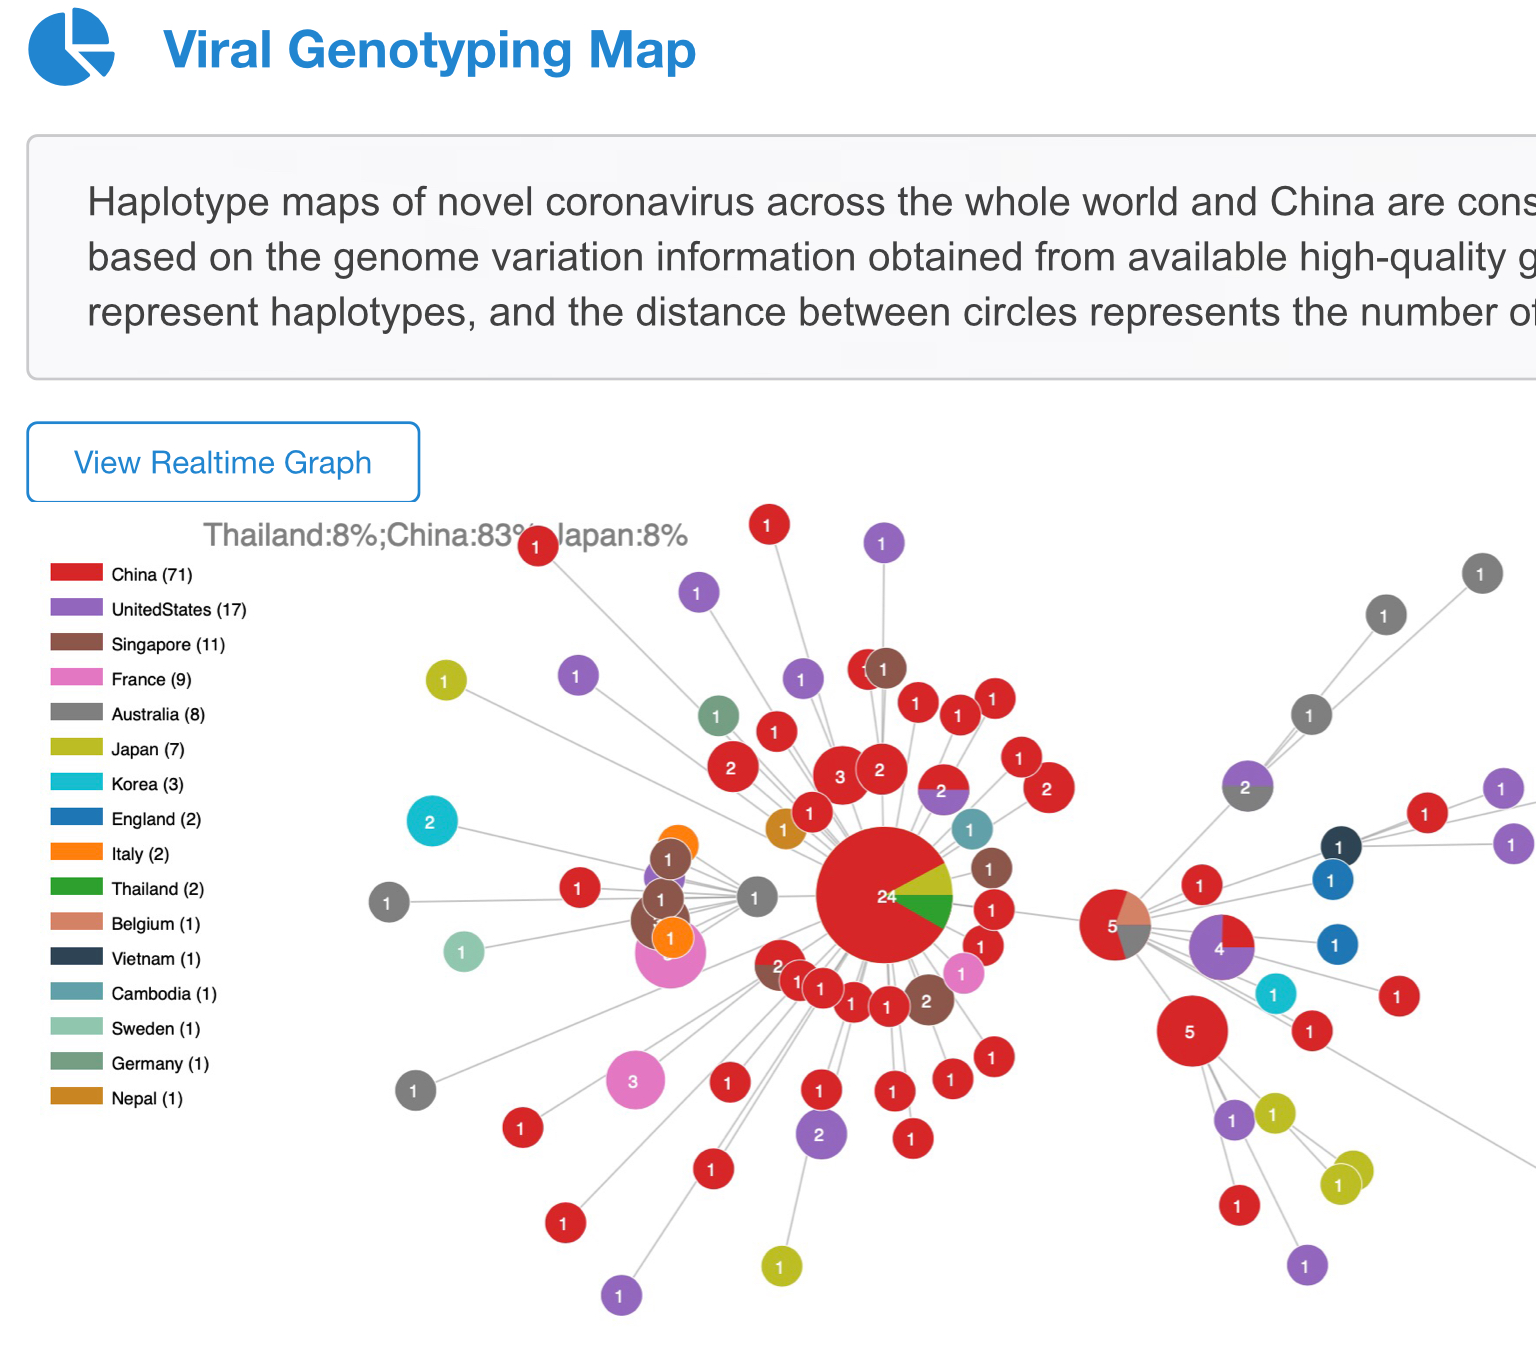Click the Vietnam dark legend swatch
Viewport: 1536px width, 1370px height.
coord(77,957)
